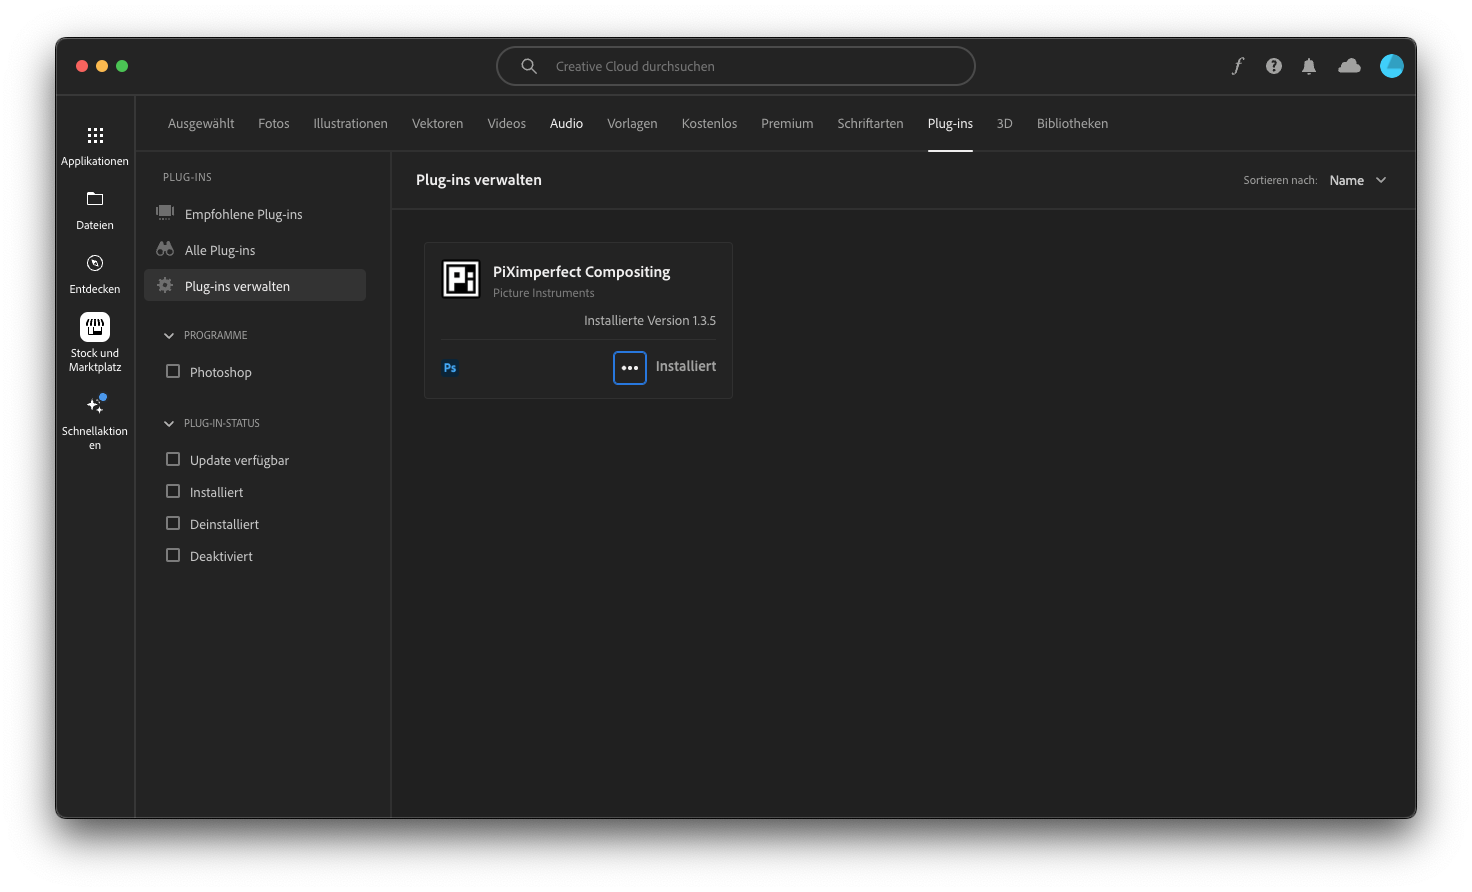Click the Photoshop Ps badge icon
Screen dimensions: 1472x892
point(450,368)
